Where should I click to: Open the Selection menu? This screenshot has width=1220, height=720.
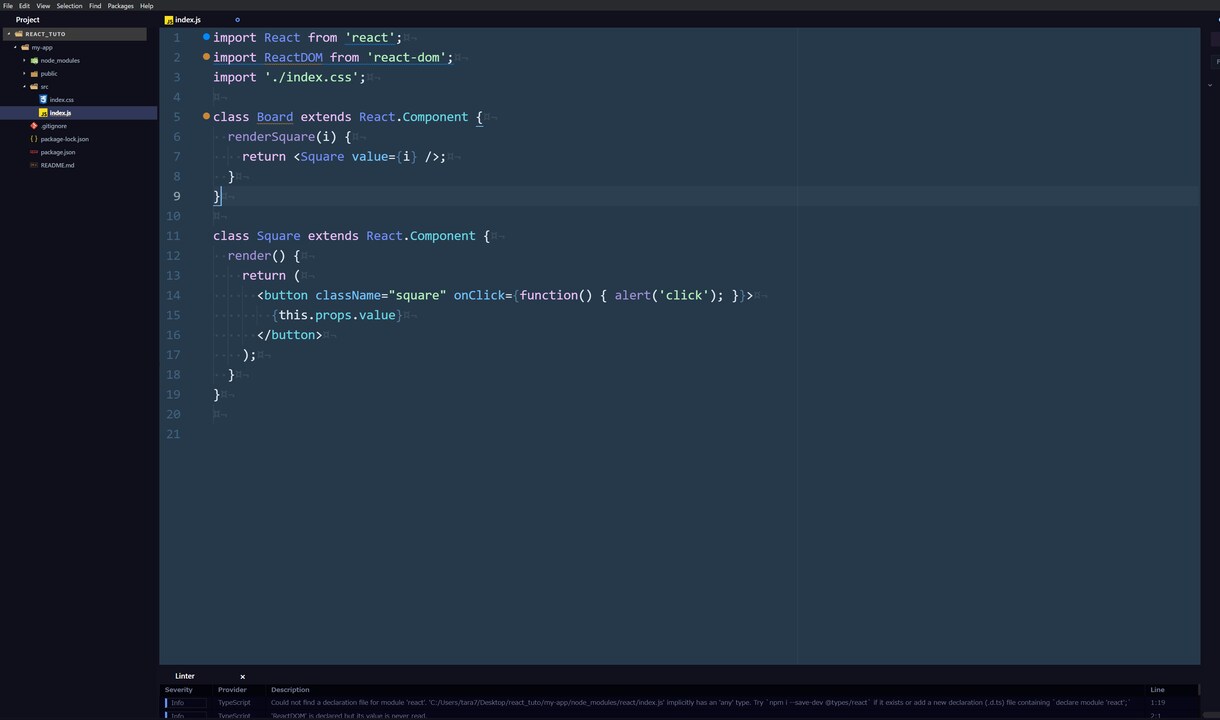[69, 6]
